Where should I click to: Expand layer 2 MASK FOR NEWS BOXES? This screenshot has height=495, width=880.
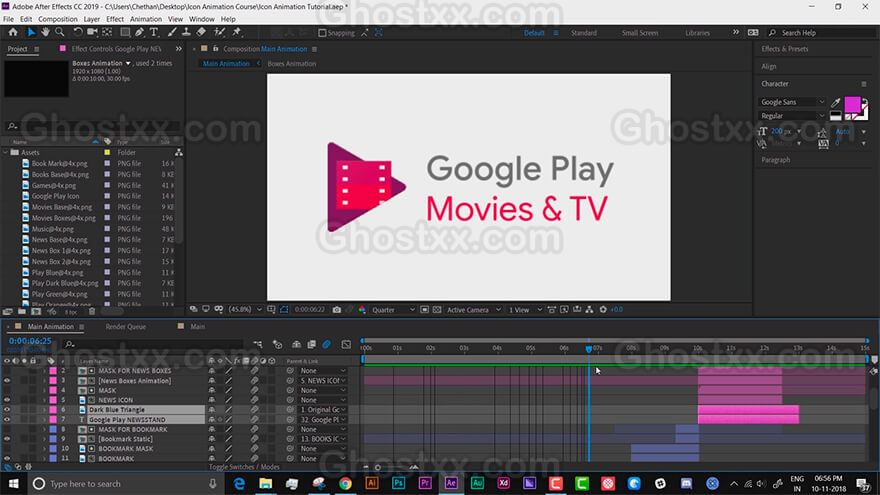pyautogui.click(x=44, y=371)
